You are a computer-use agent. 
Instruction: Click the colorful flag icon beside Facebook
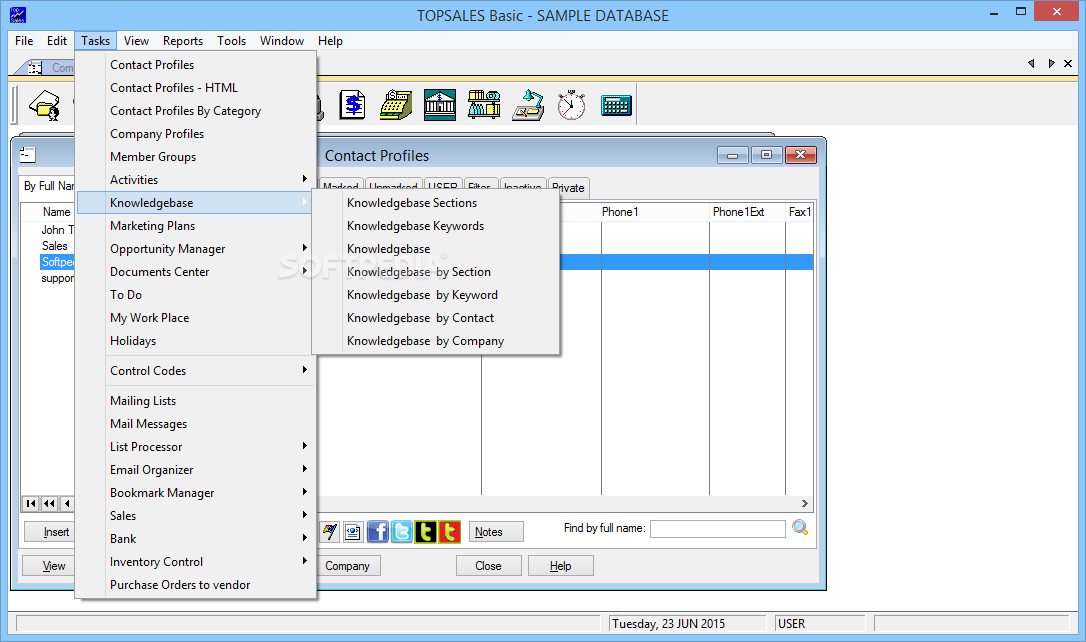tap(330, 531)
